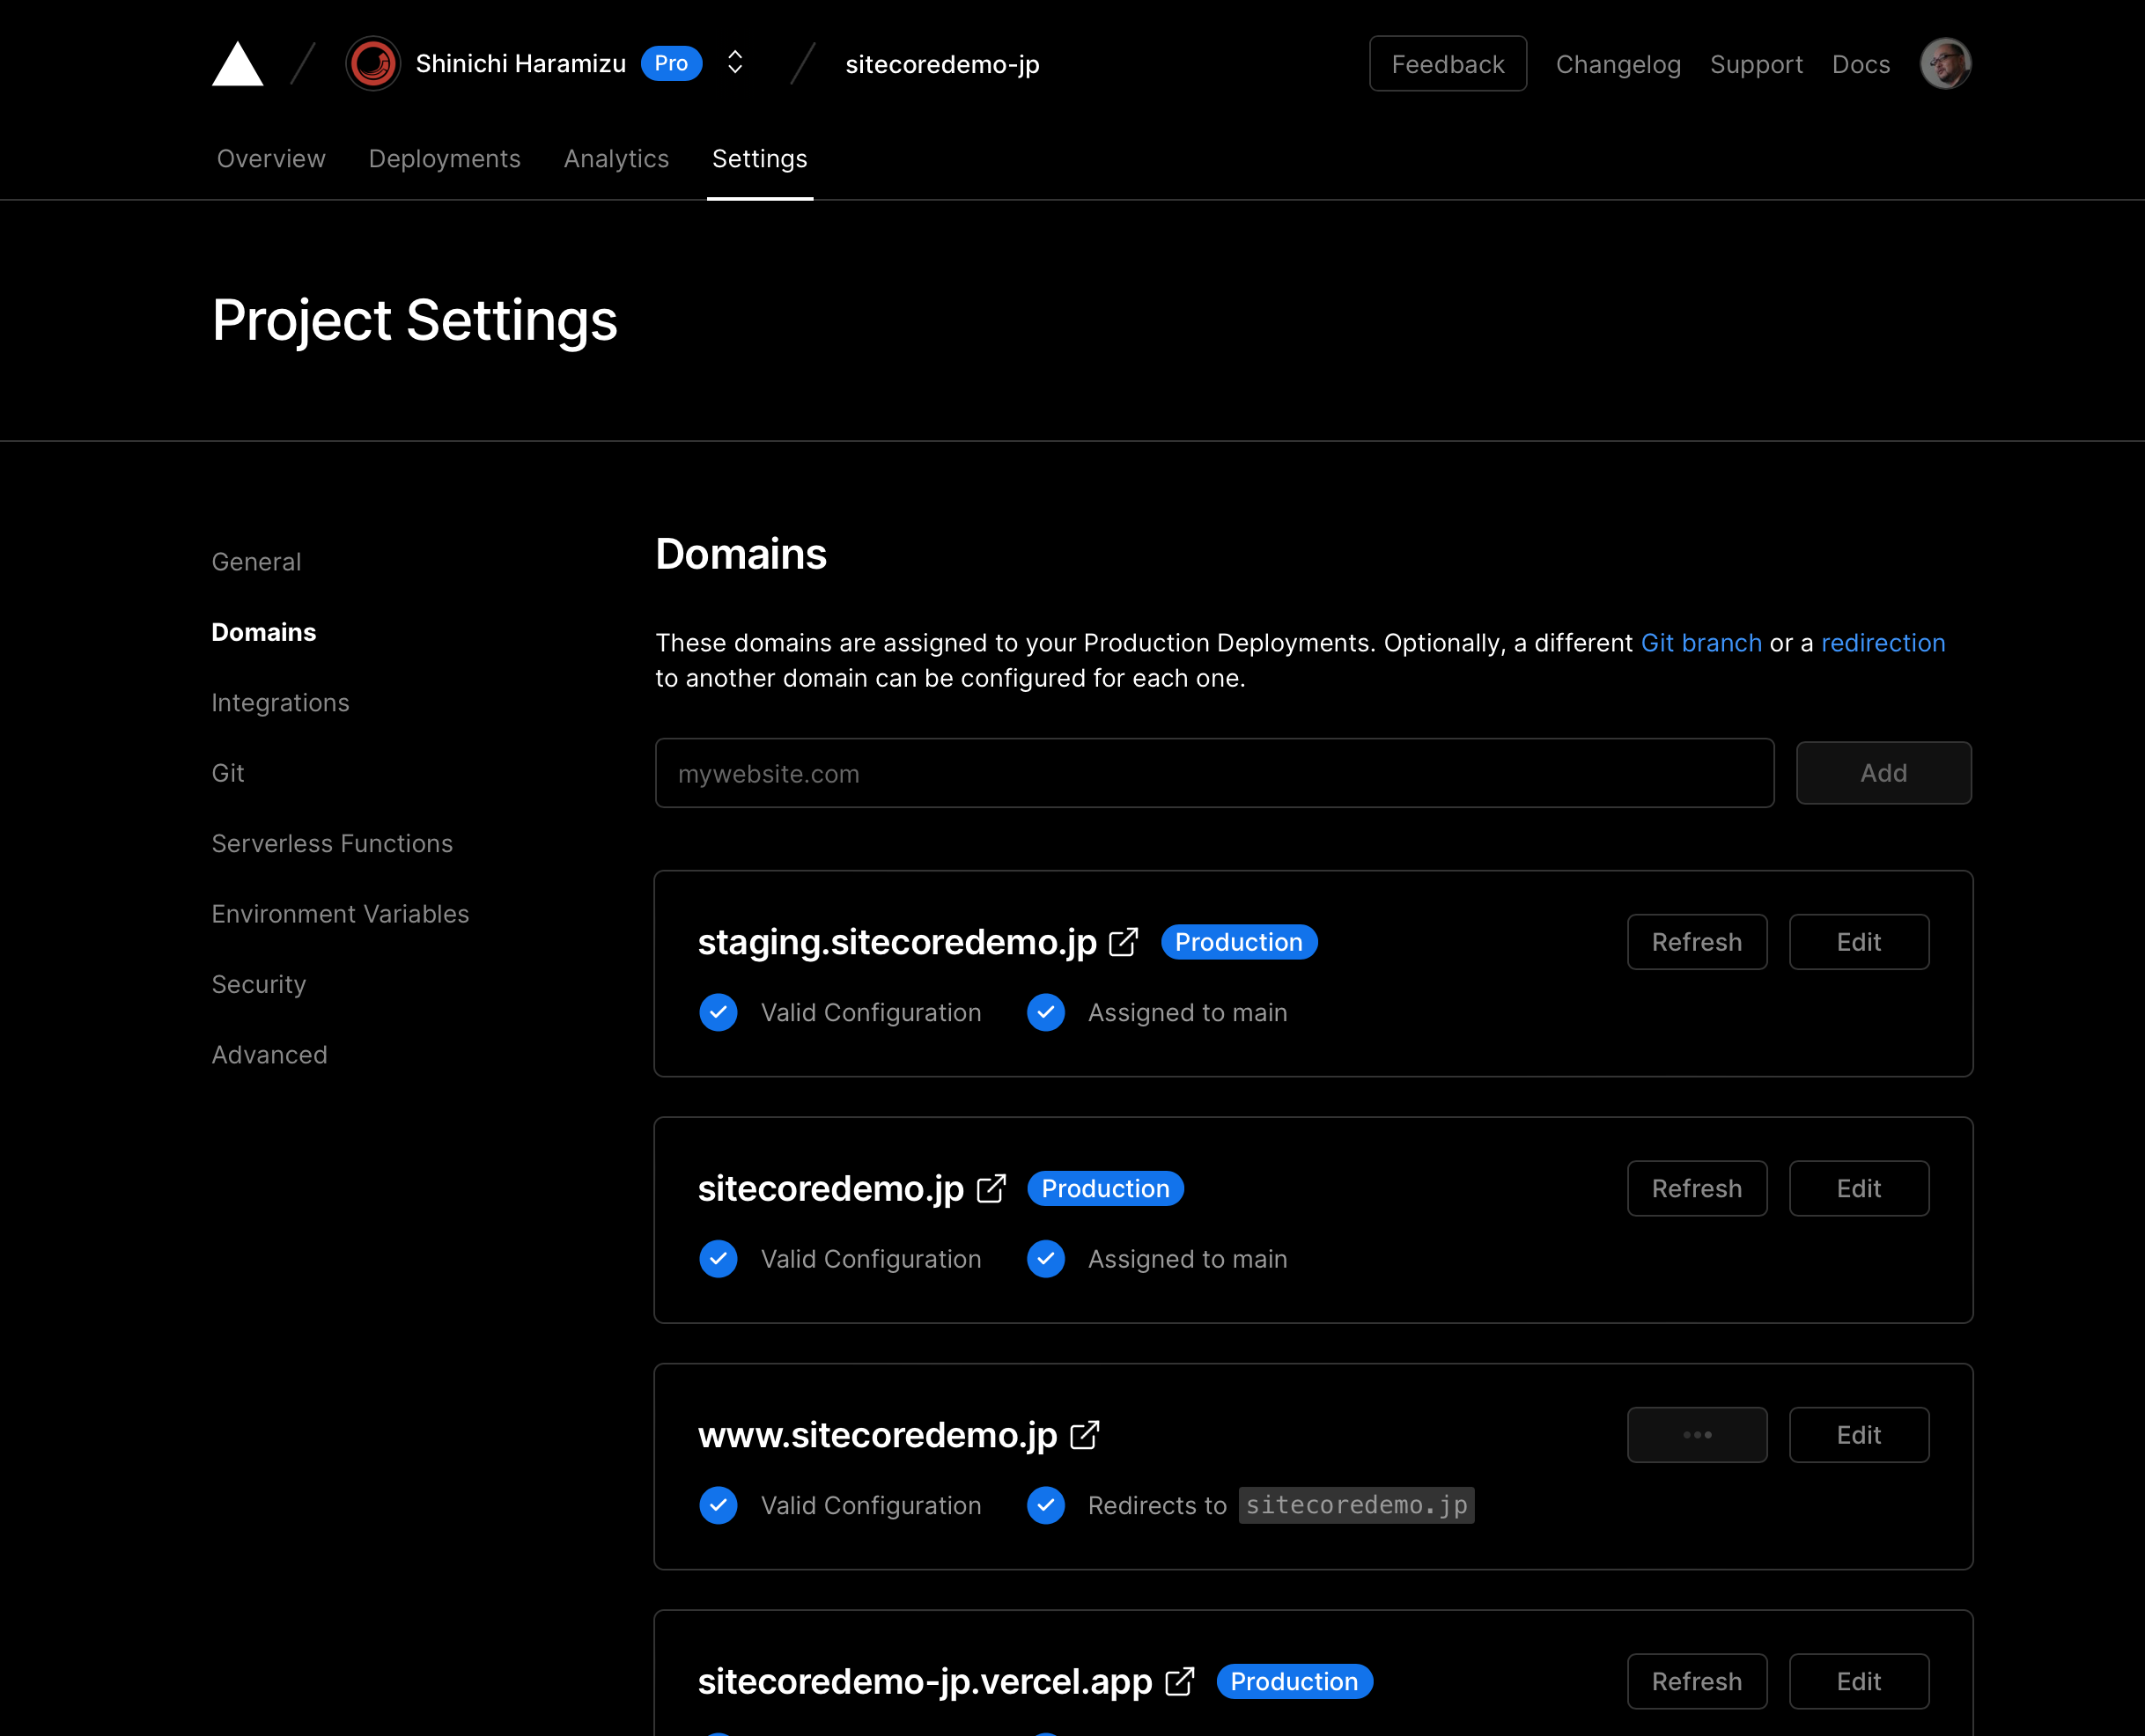2145x1736 pixels.
Task: Click the Add domain button
Action: tap(1883, 773)
